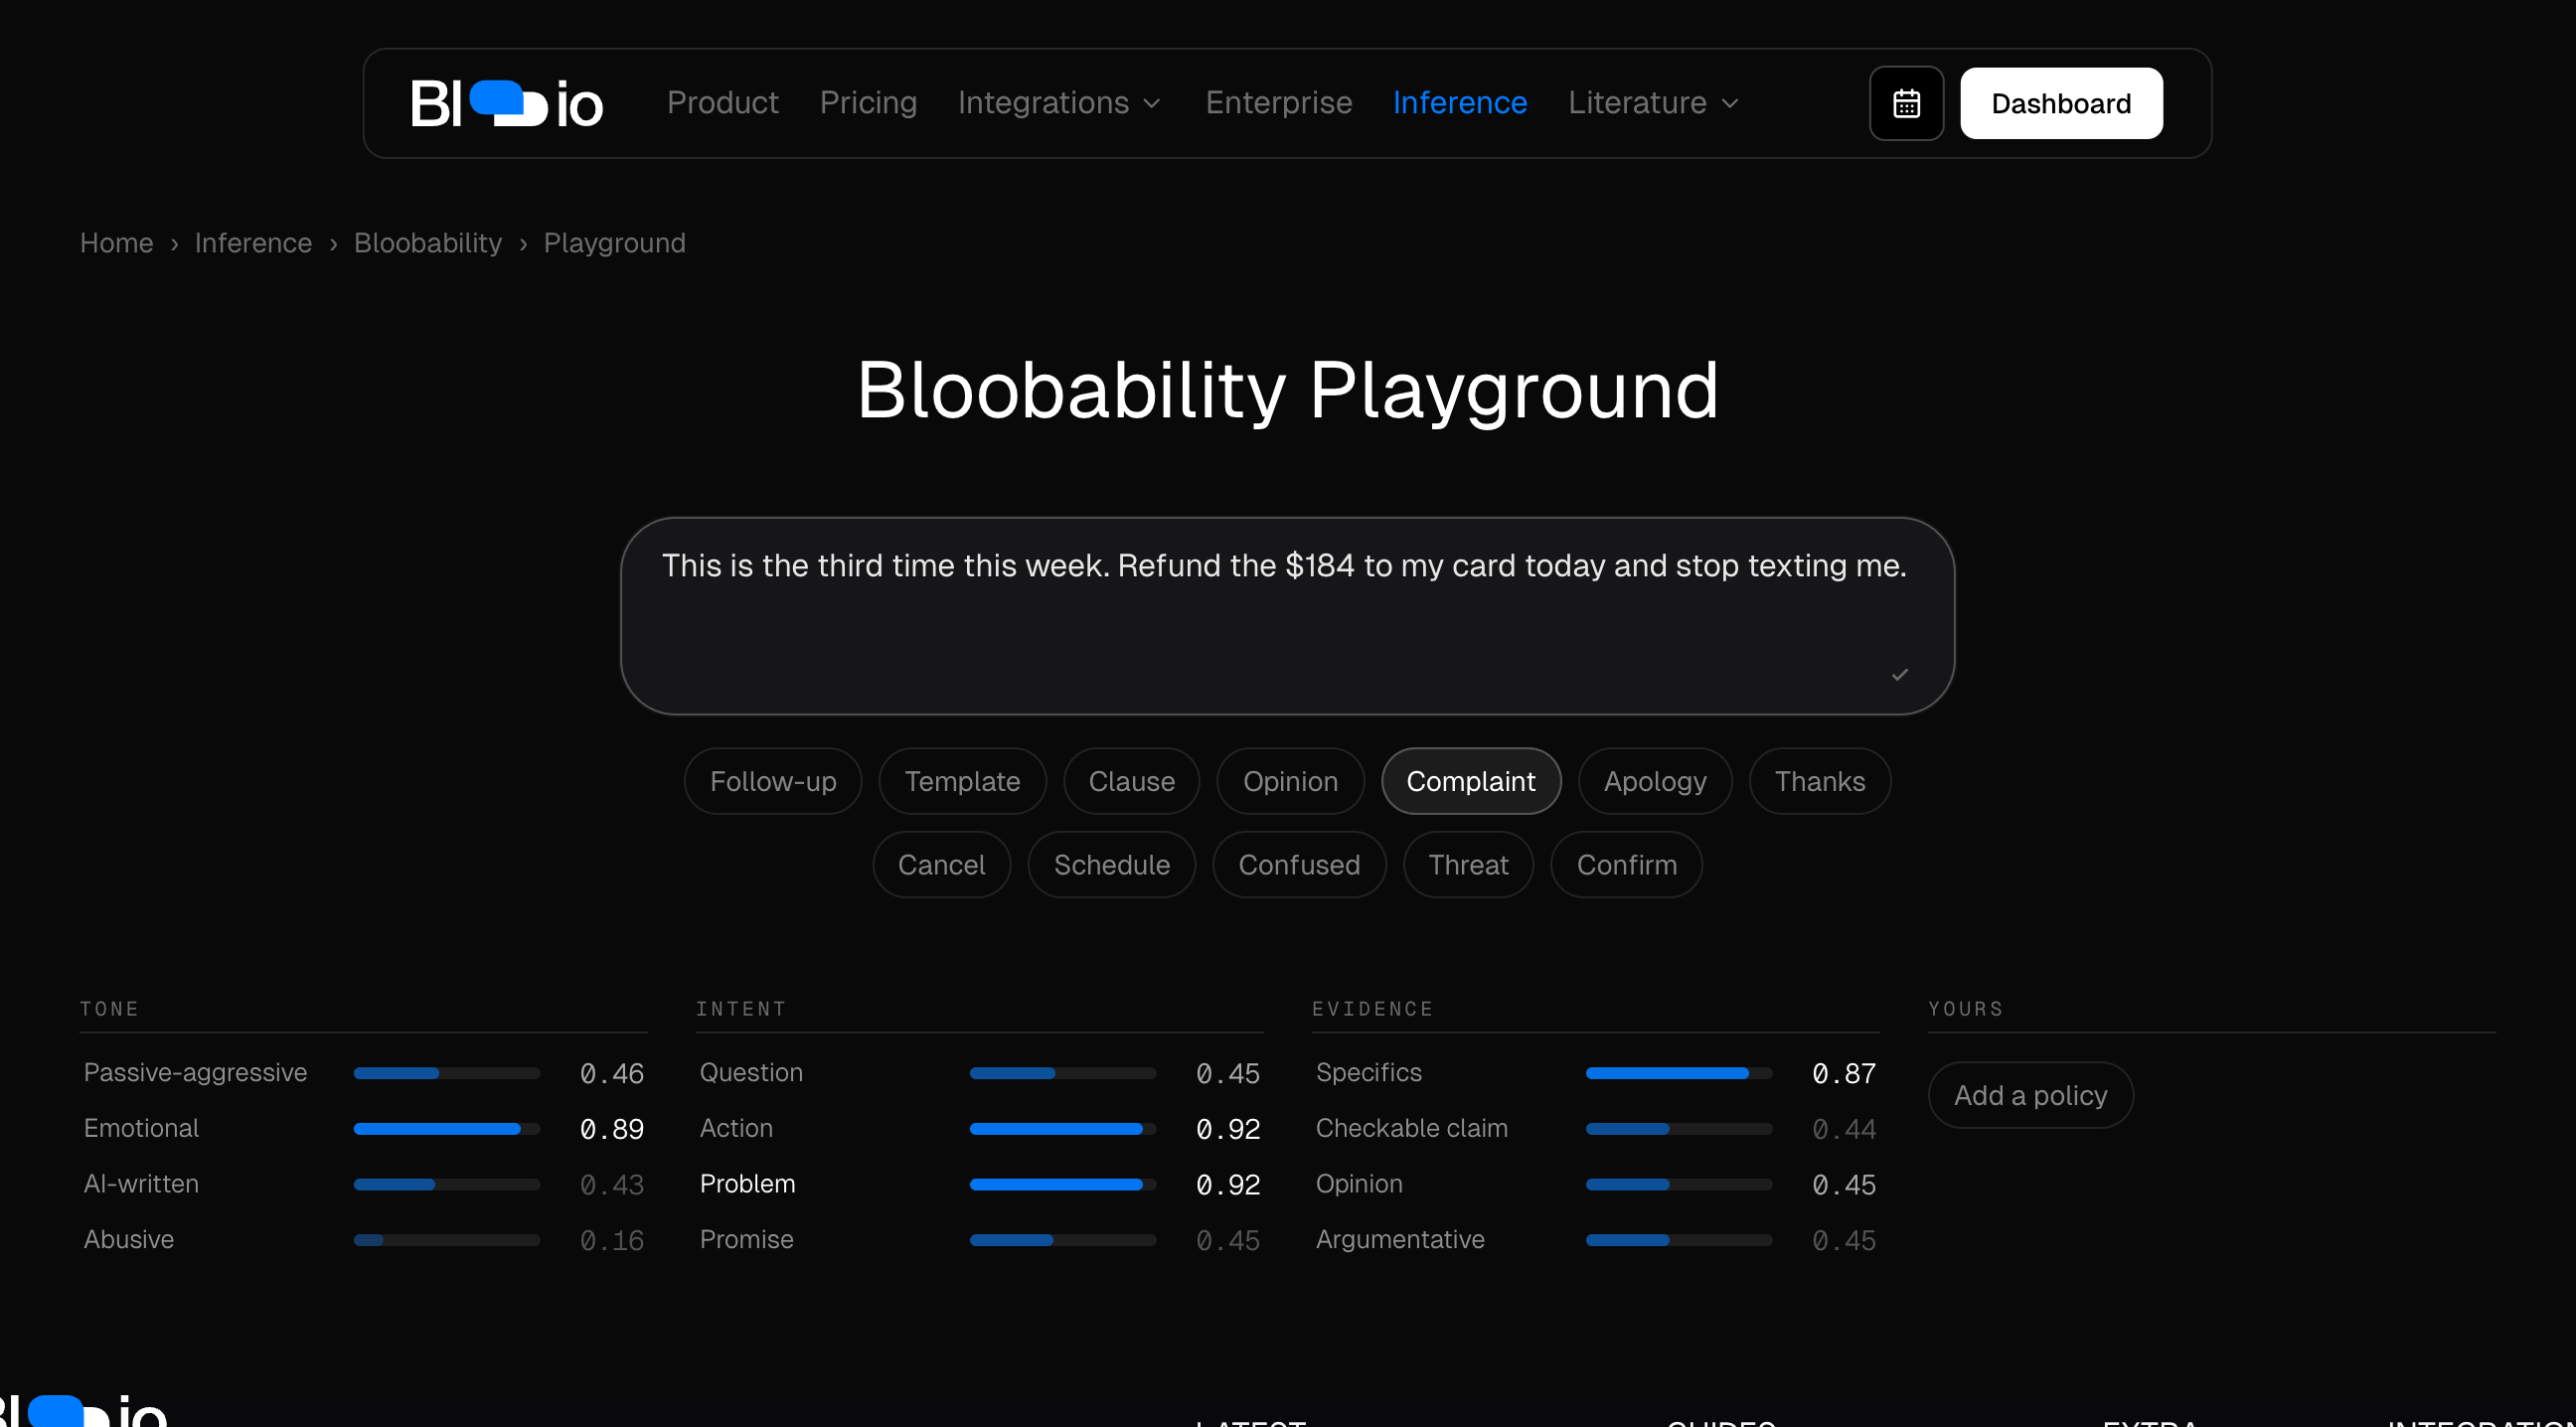Screen dimensions: 2576x1427
Task: Click the Promise intent label
Action: [746, 1240]
